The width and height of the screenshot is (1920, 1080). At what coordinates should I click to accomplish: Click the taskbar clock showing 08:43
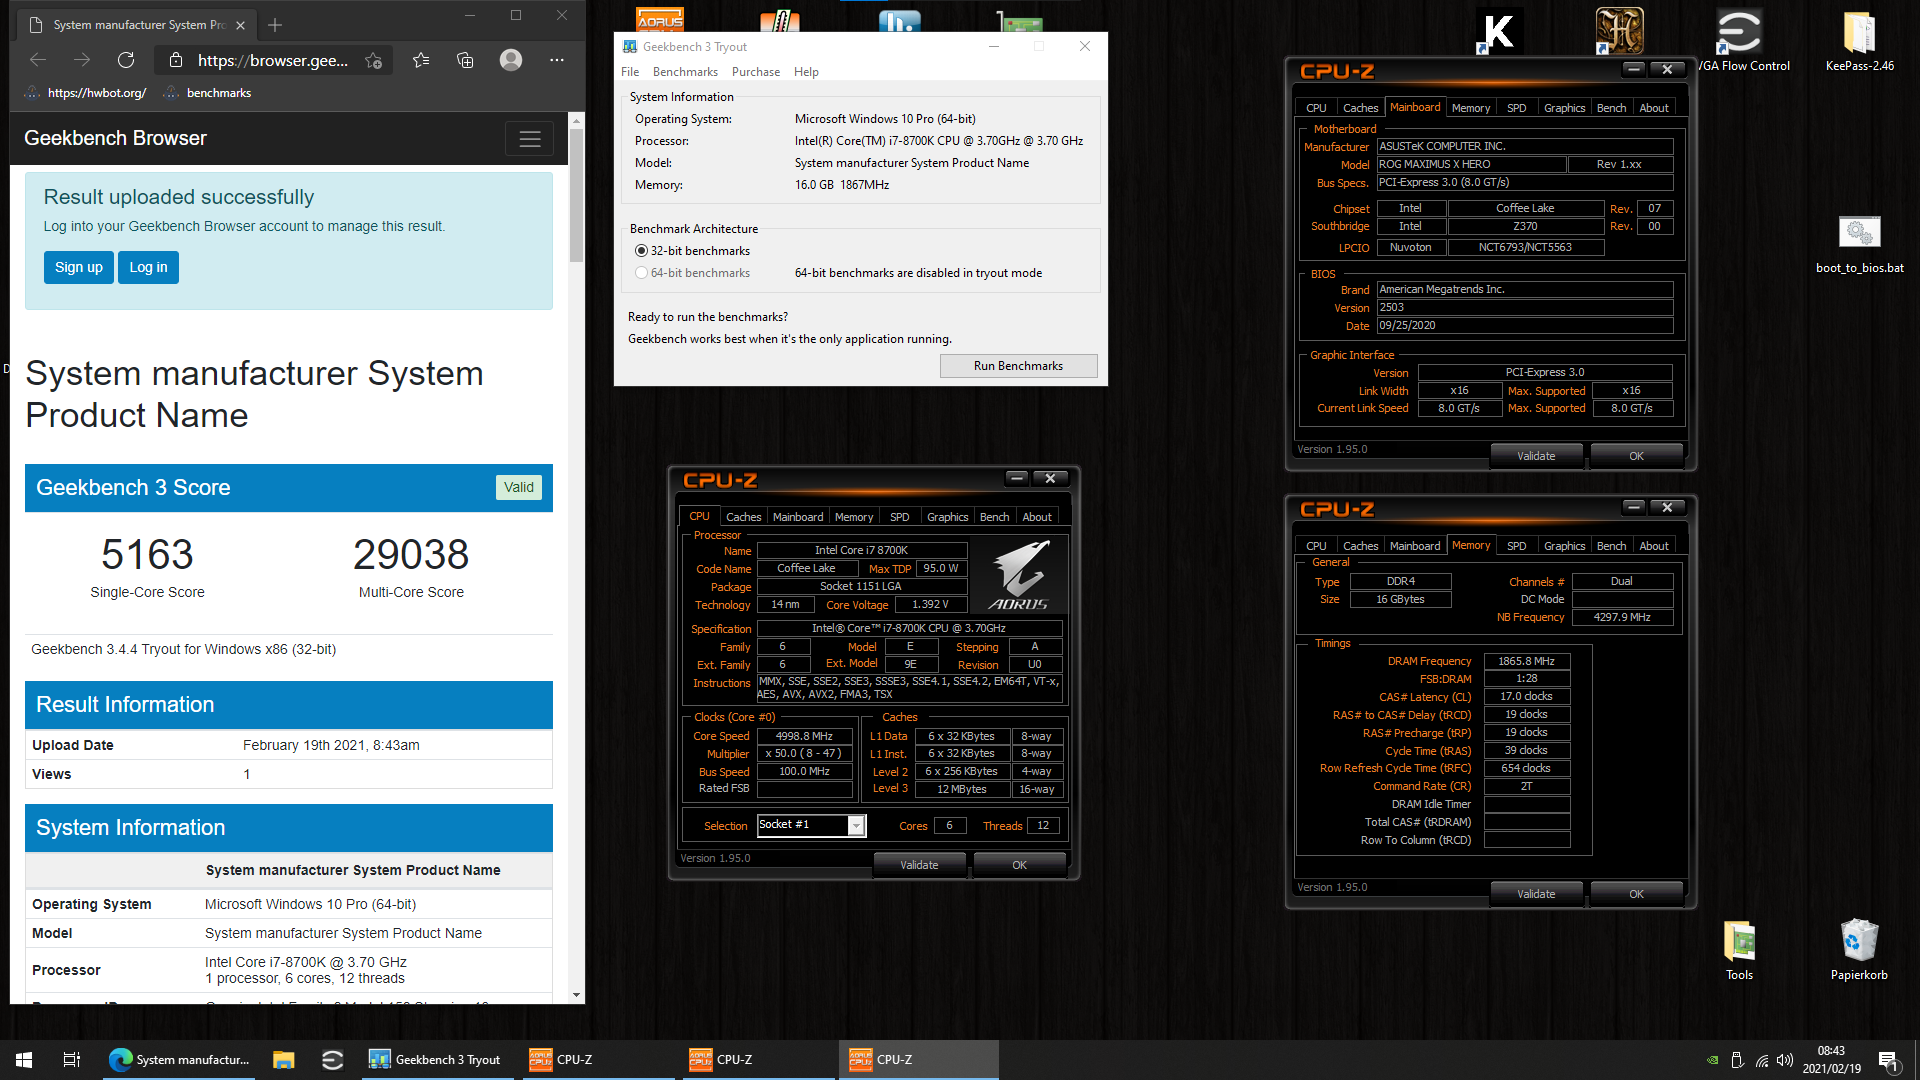tap(1832, 1060)
